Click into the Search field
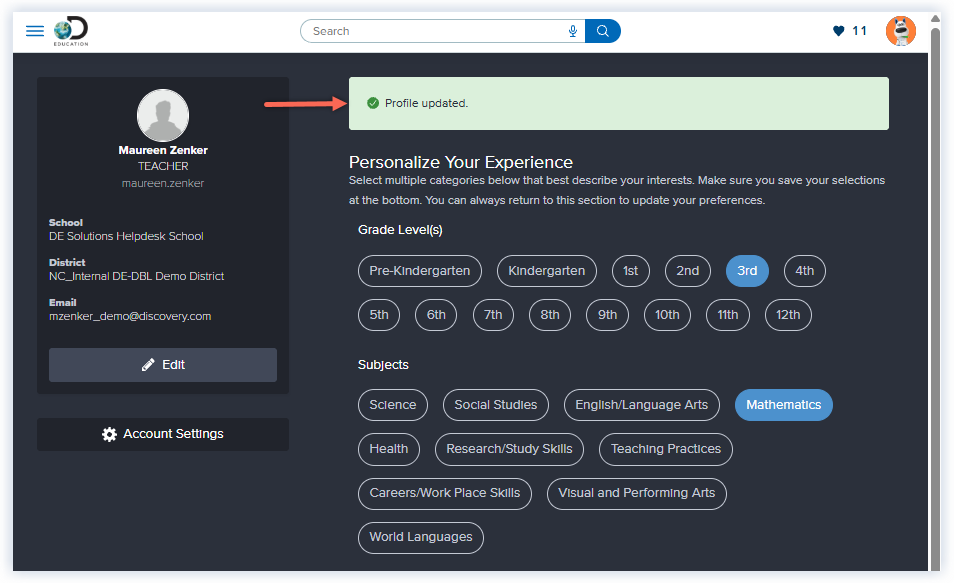Screen dimensions: 954x583 pyautogui.click(x=435, y=31)
